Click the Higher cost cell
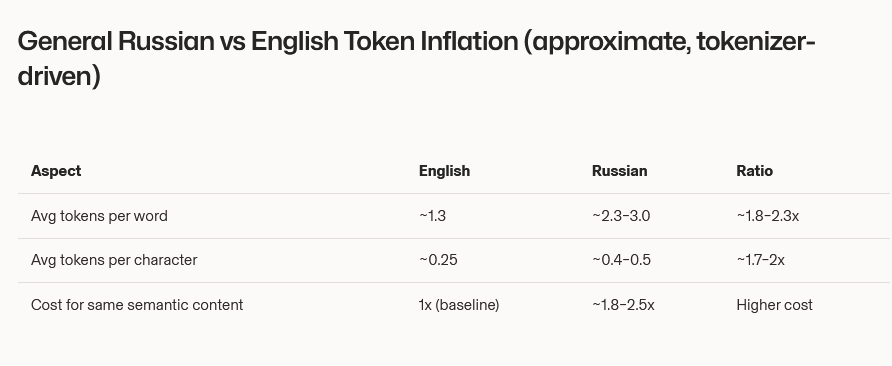The image size is (892, 366). [x=774, y=305]
